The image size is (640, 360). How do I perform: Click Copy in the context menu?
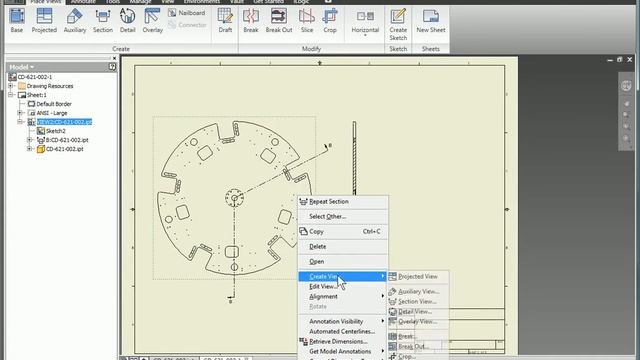(x=343, y=231)
